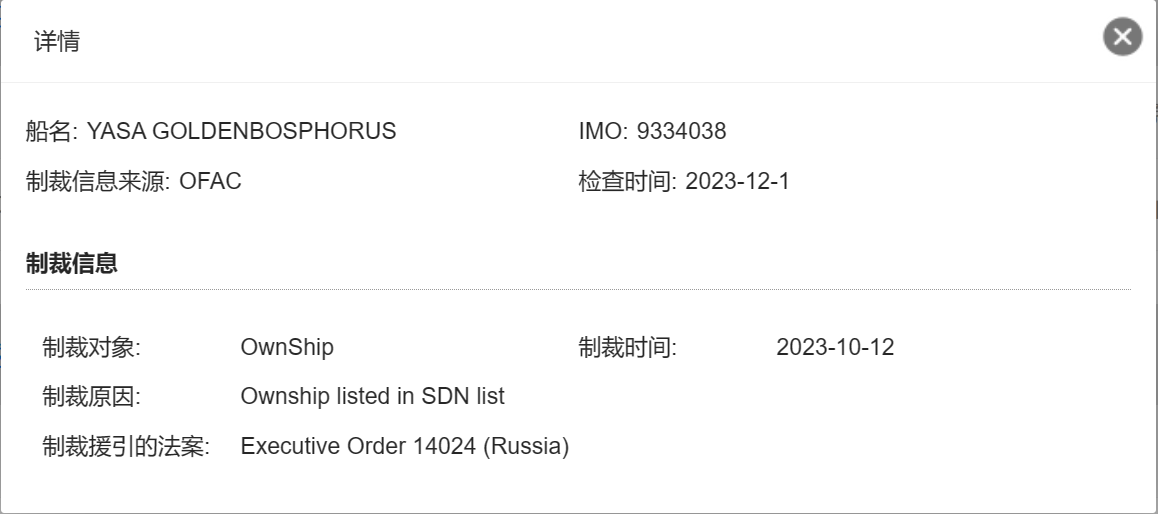
Task: Click the 制裁信息来源 label
Action: (98, 182)
